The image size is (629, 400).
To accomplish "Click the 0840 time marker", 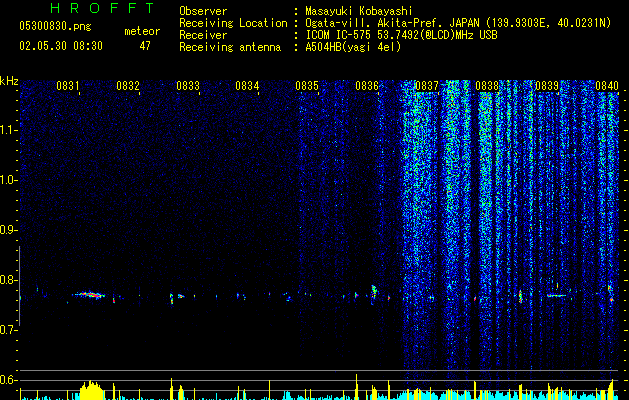I will coord(607,86).
